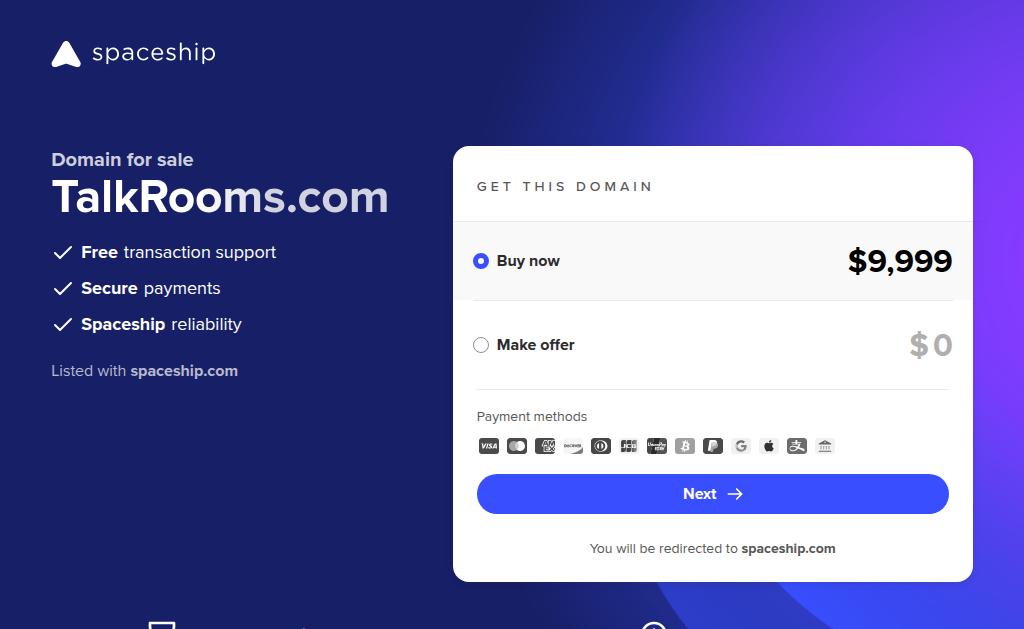Click the Discover card icon
This screenshot has height=629, width=1024.
click(573, 446)
